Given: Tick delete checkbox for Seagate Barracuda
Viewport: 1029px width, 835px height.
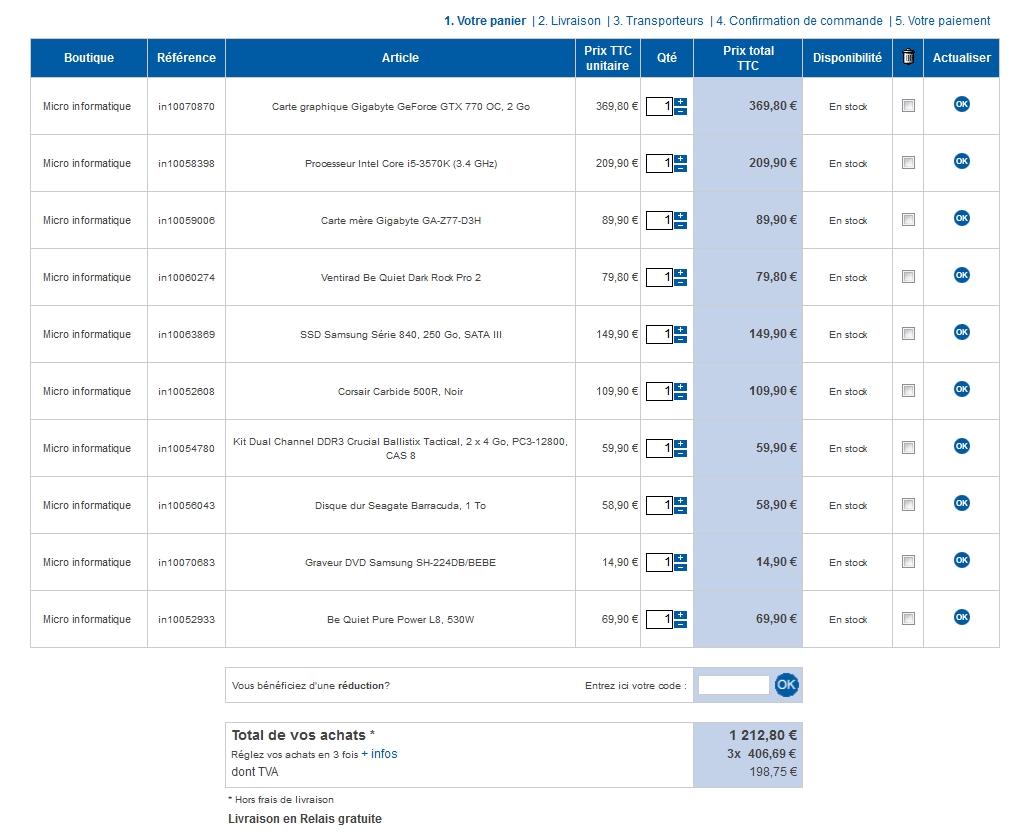Looking at the screenshot, I should (x=908, y=505).
